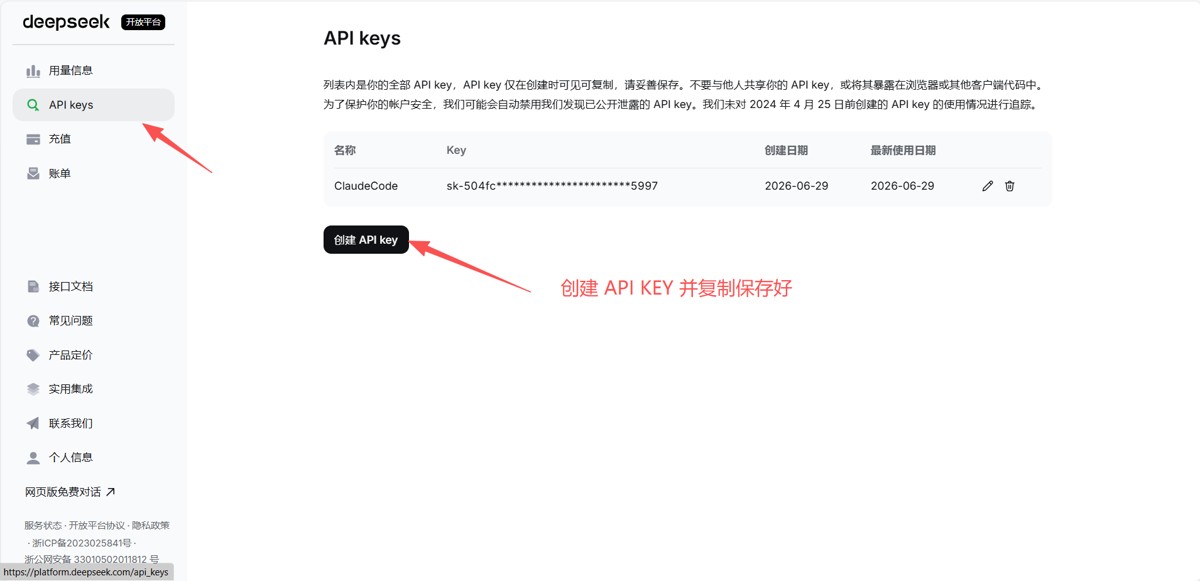This screenshot has height=581, width=1200.
Task: Click the trash delete icon for ClaudeCode key
Action: 1010,186
